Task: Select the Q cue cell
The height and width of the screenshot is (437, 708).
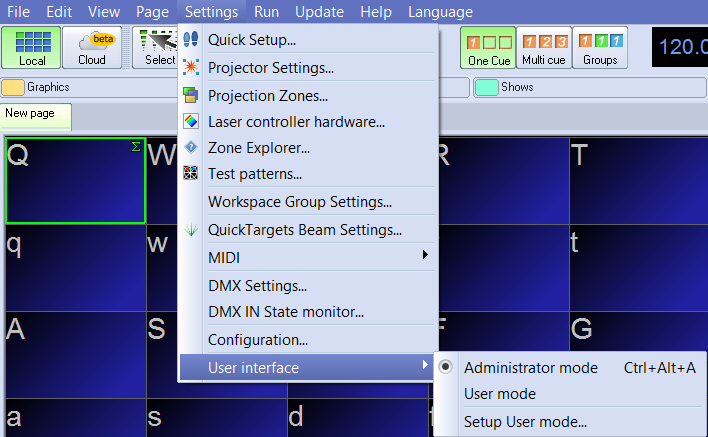Action: pyautogui.click(x=75, y=181)
